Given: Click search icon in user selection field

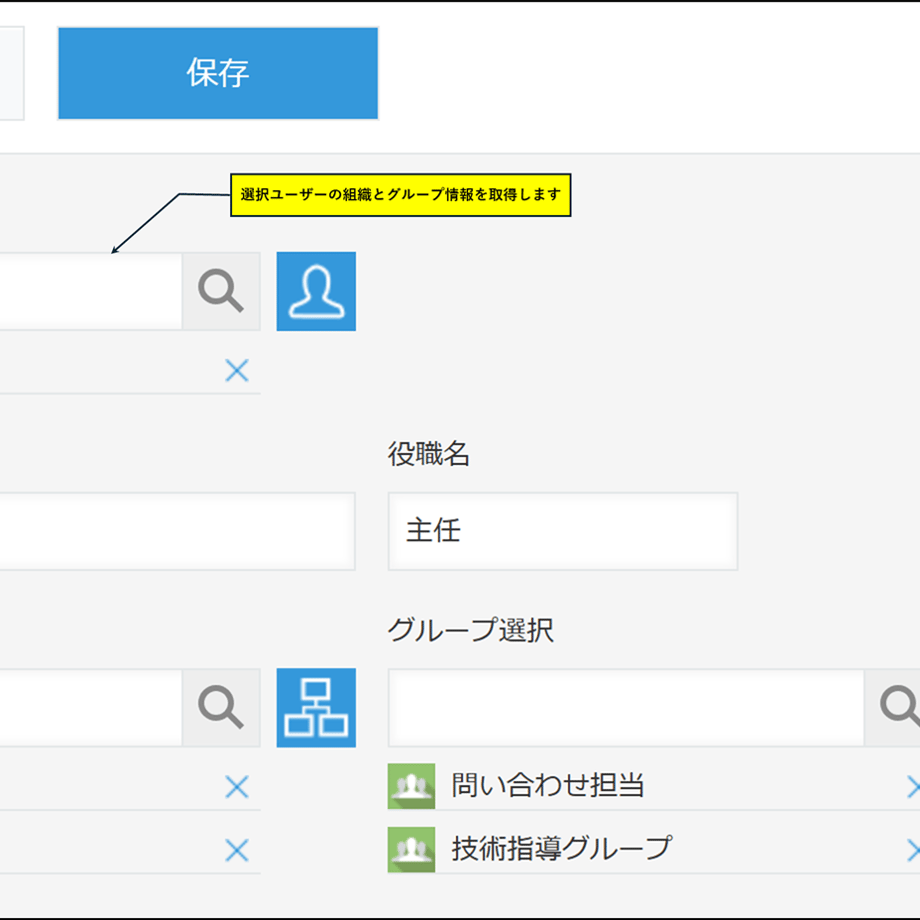Looking at the screenshot, I should coord(221,292).
